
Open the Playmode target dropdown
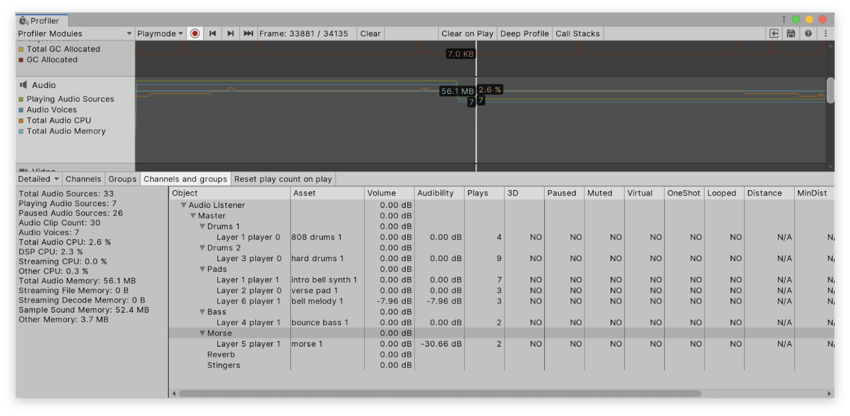tap(160, 34)
